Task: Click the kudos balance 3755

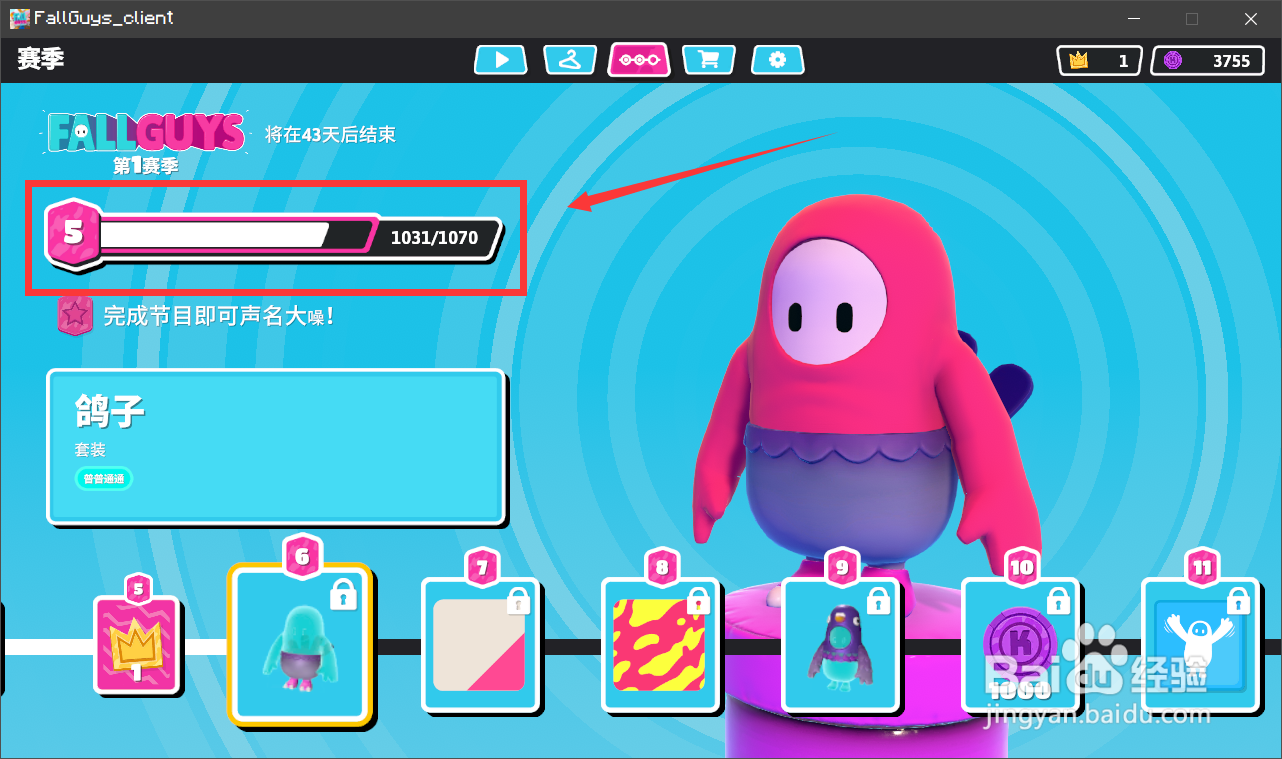Action: 1207,61
